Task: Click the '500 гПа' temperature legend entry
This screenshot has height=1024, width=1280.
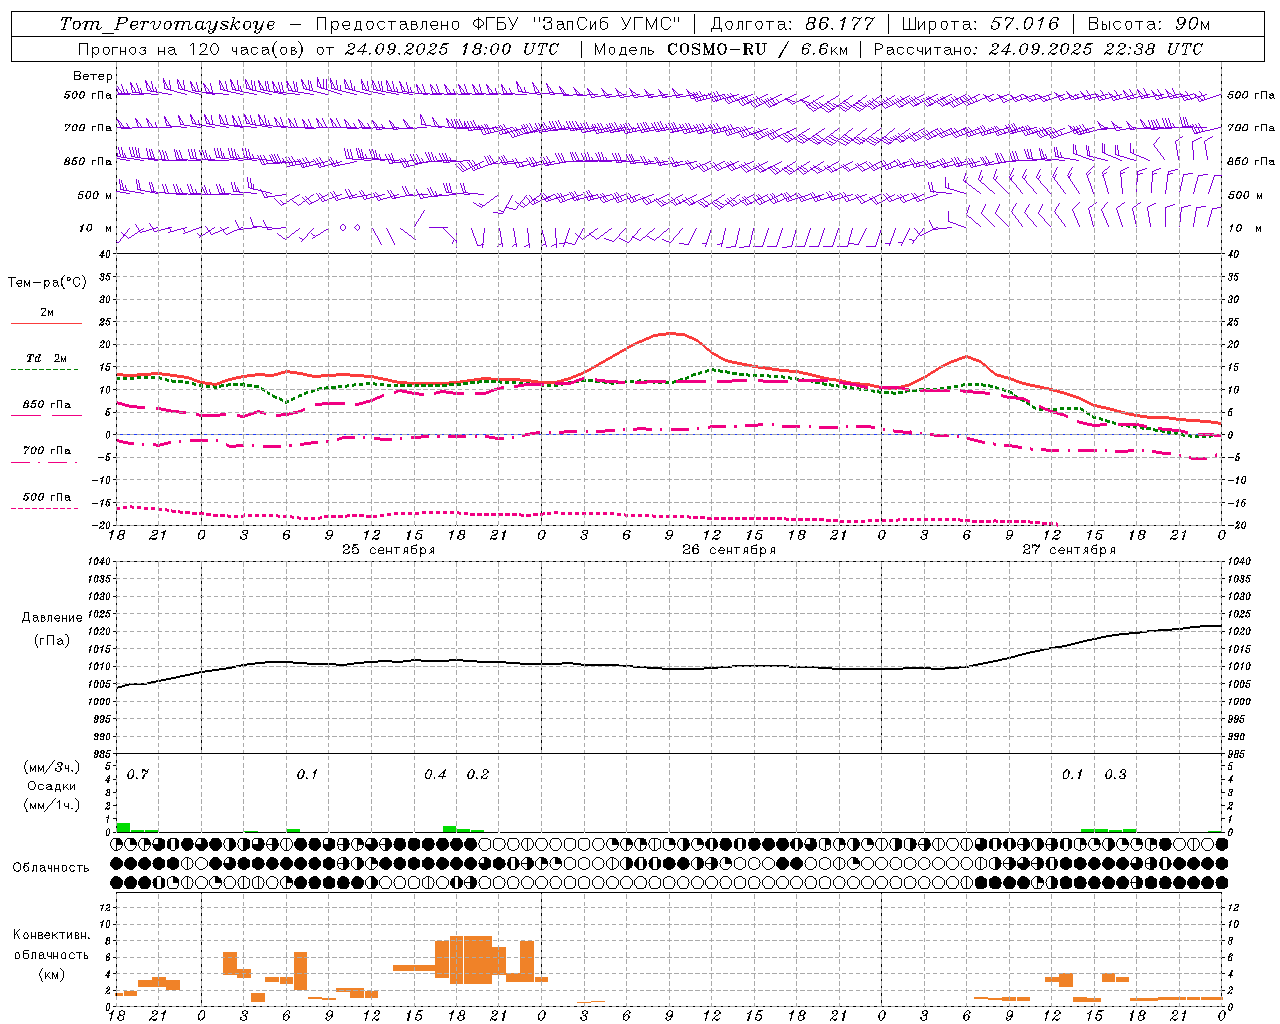Action: pos(46,497)
